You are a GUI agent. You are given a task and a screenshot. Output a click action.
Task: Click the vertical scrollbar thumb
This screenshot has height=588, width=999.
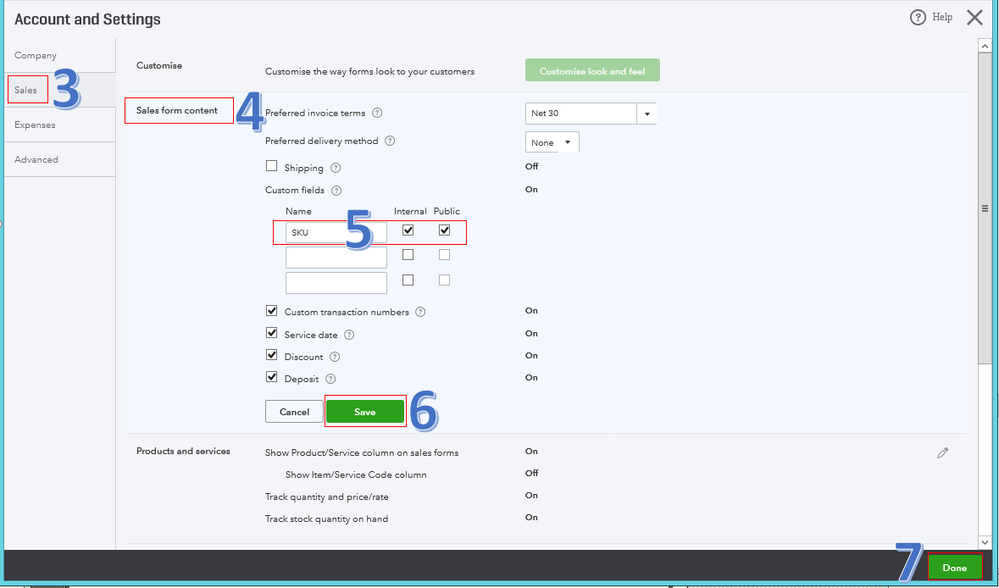click(985, 208)
